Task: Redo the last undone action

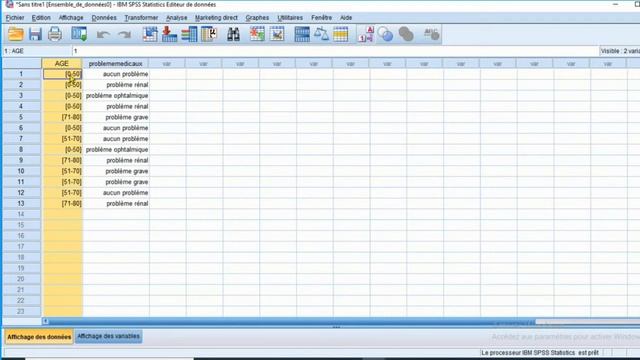Action: tap(124, 35)
